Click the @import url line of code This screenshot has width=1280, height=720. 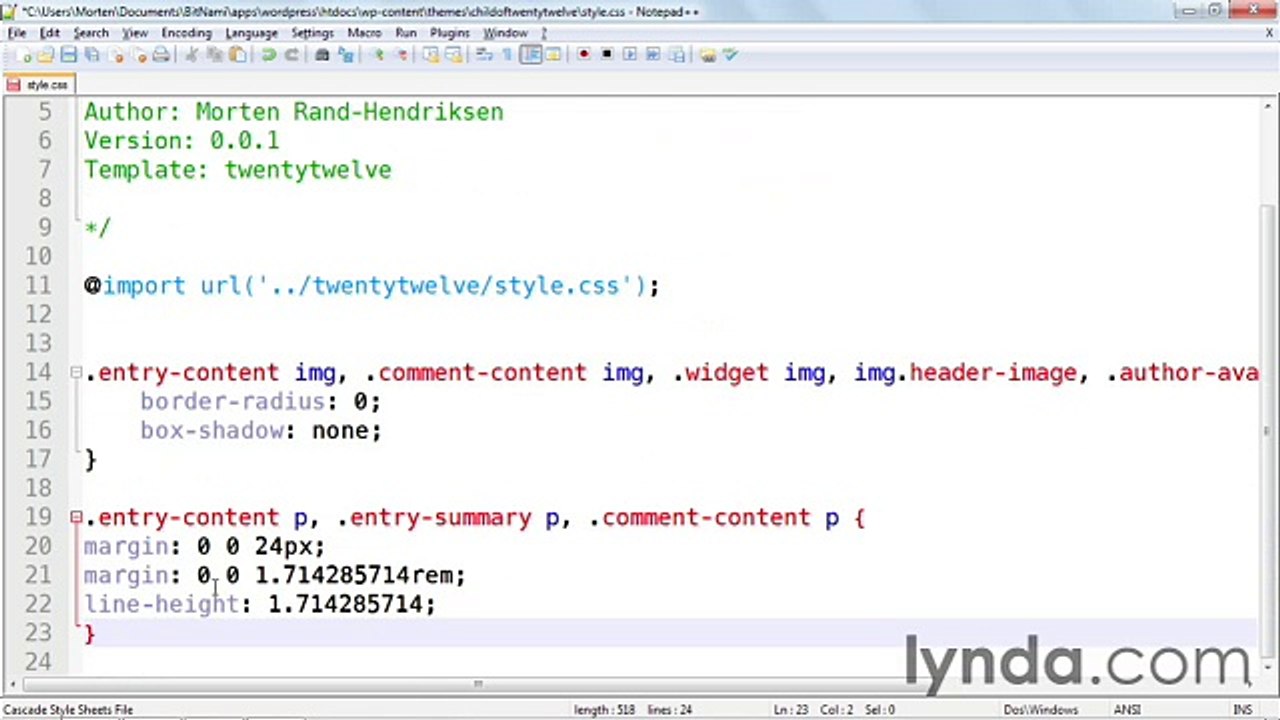point(371,286)
